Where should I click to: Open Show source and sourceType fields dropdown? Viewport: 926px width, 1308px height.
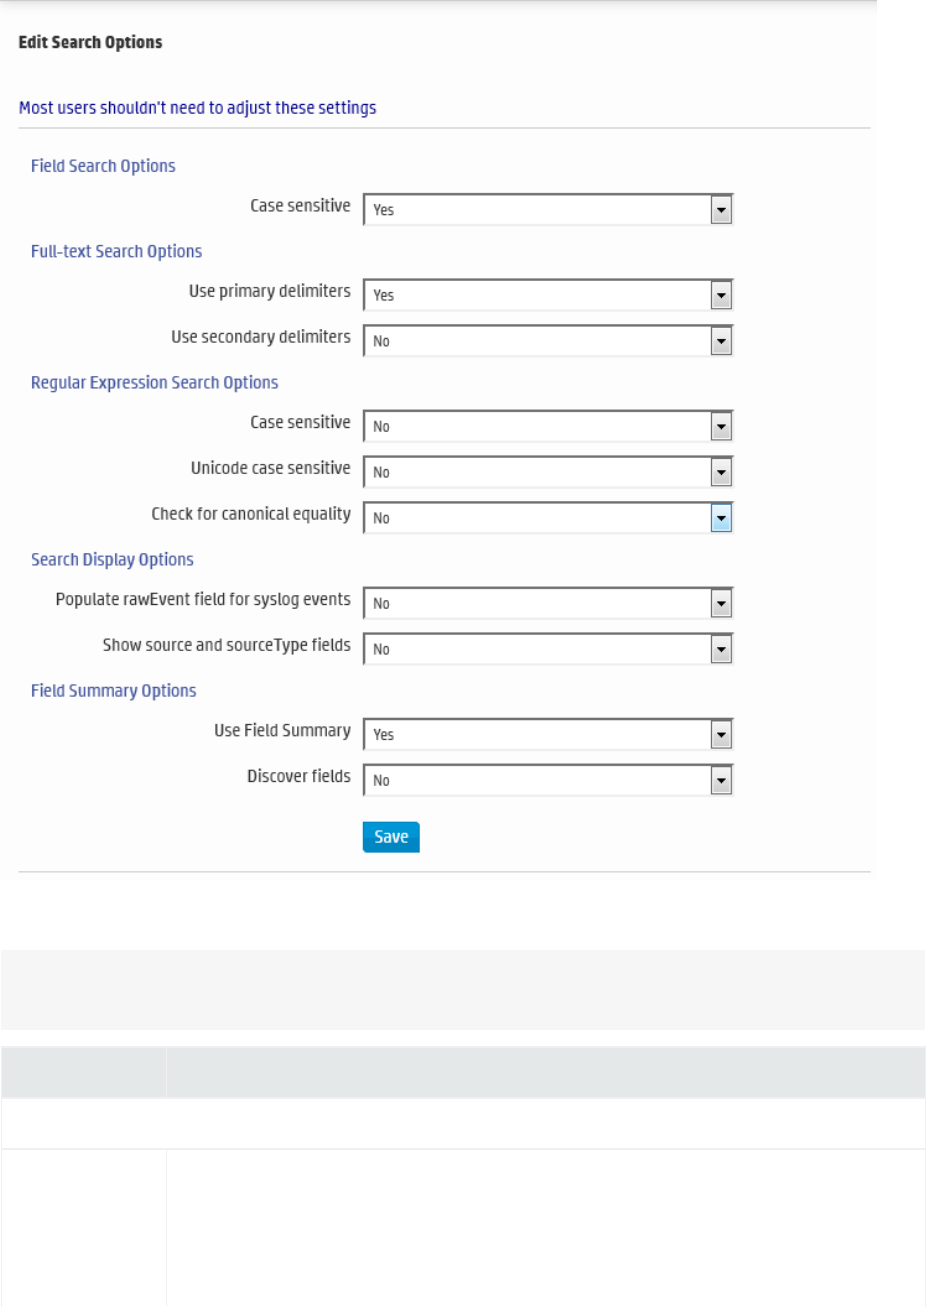pos(548,649)
